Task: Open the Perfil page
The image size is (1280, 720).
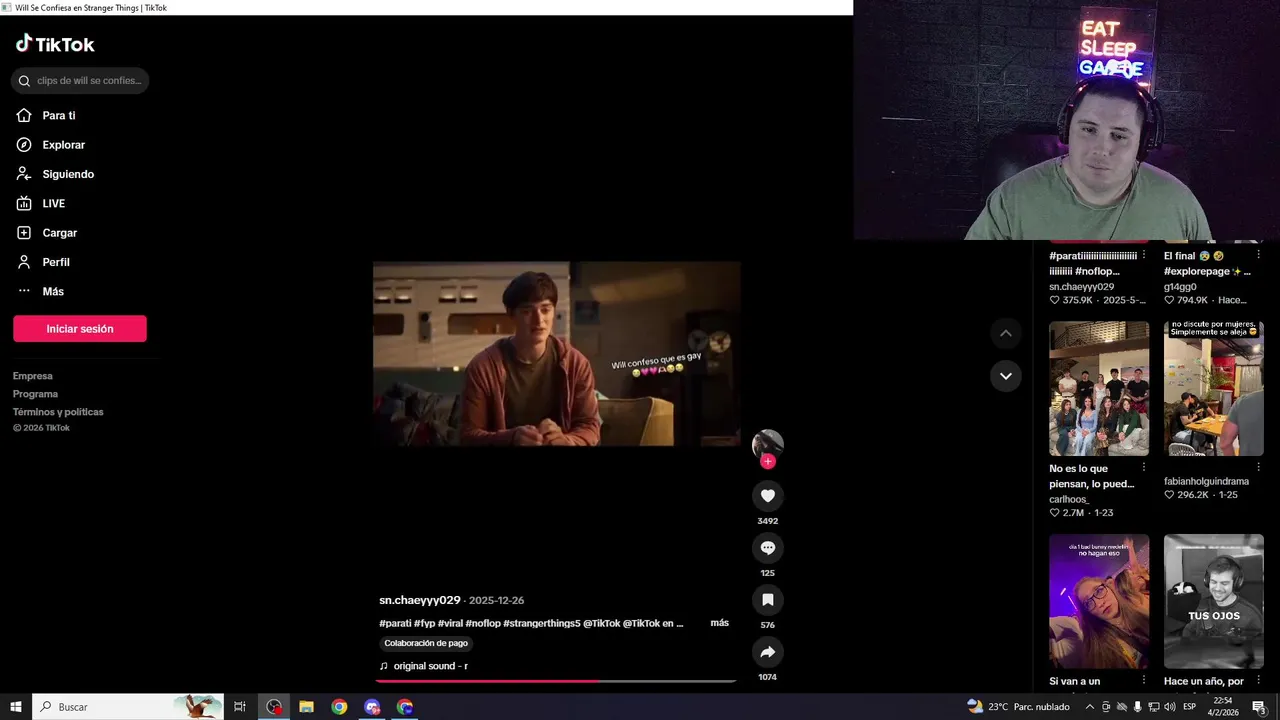Action: tap(43, 262)
